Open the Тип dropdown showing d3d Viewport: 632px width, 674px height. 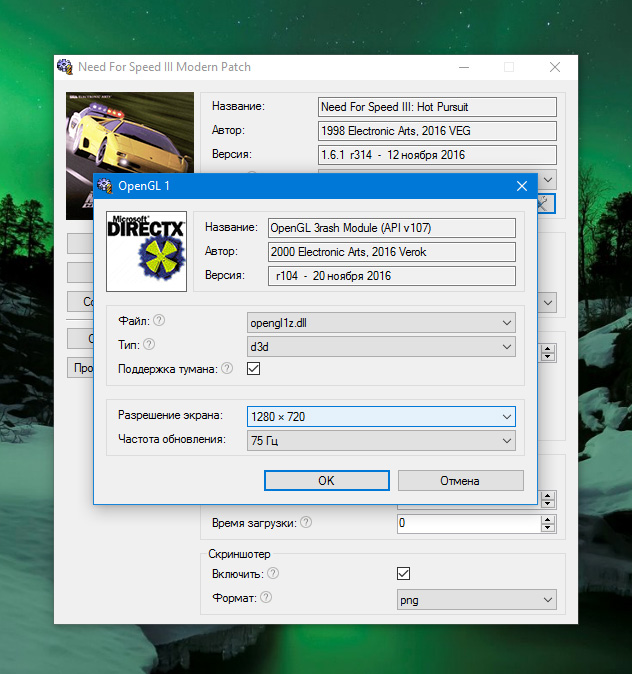381,347
